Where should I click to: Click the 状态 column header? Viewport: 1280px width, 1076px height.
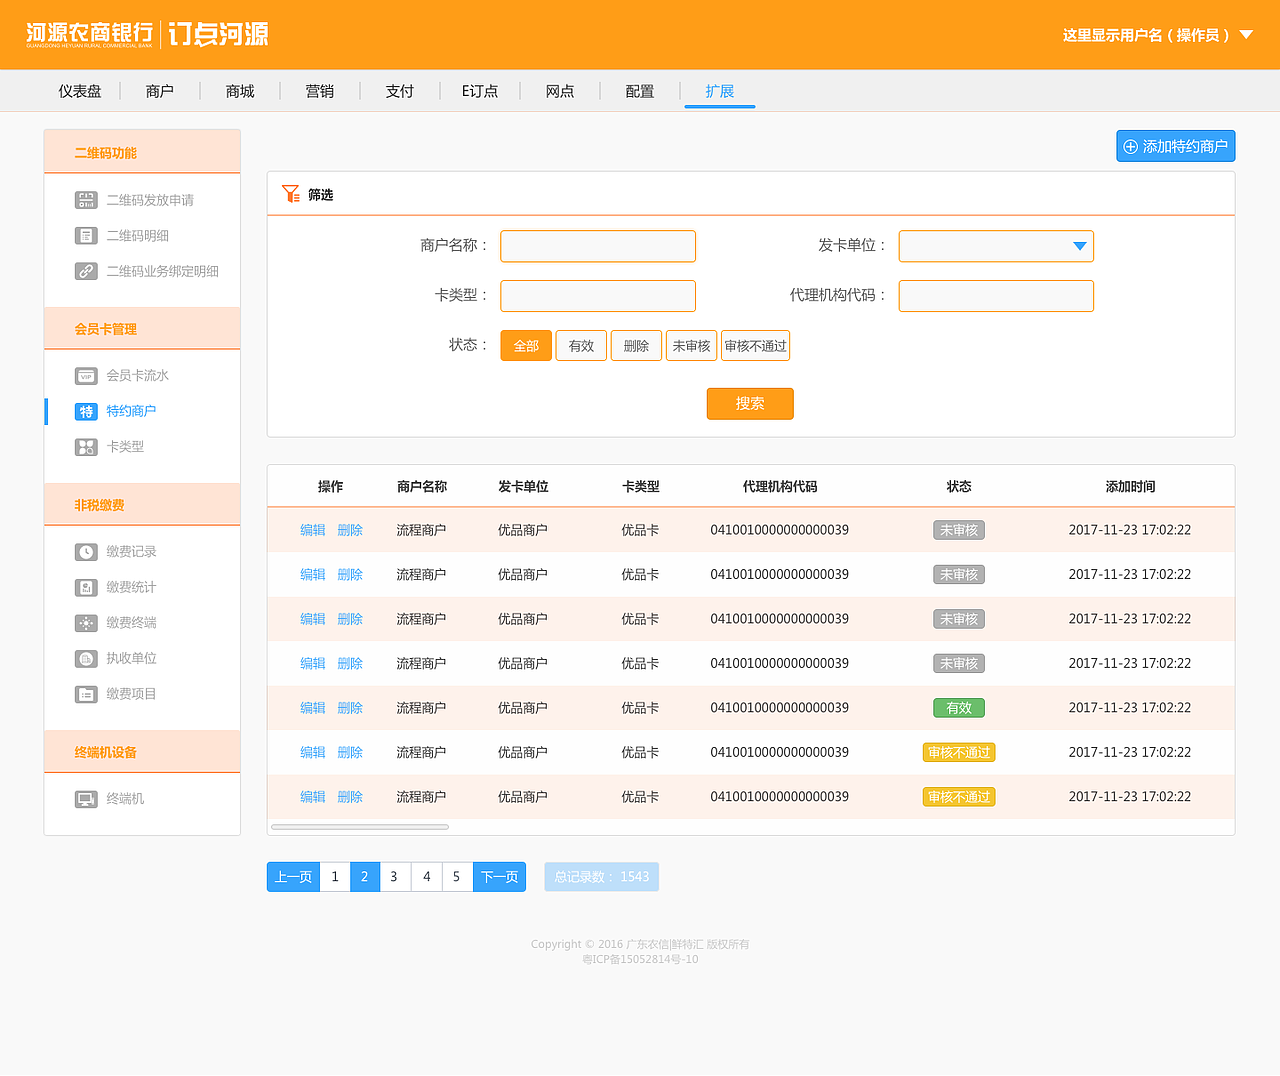pos(959,487)
